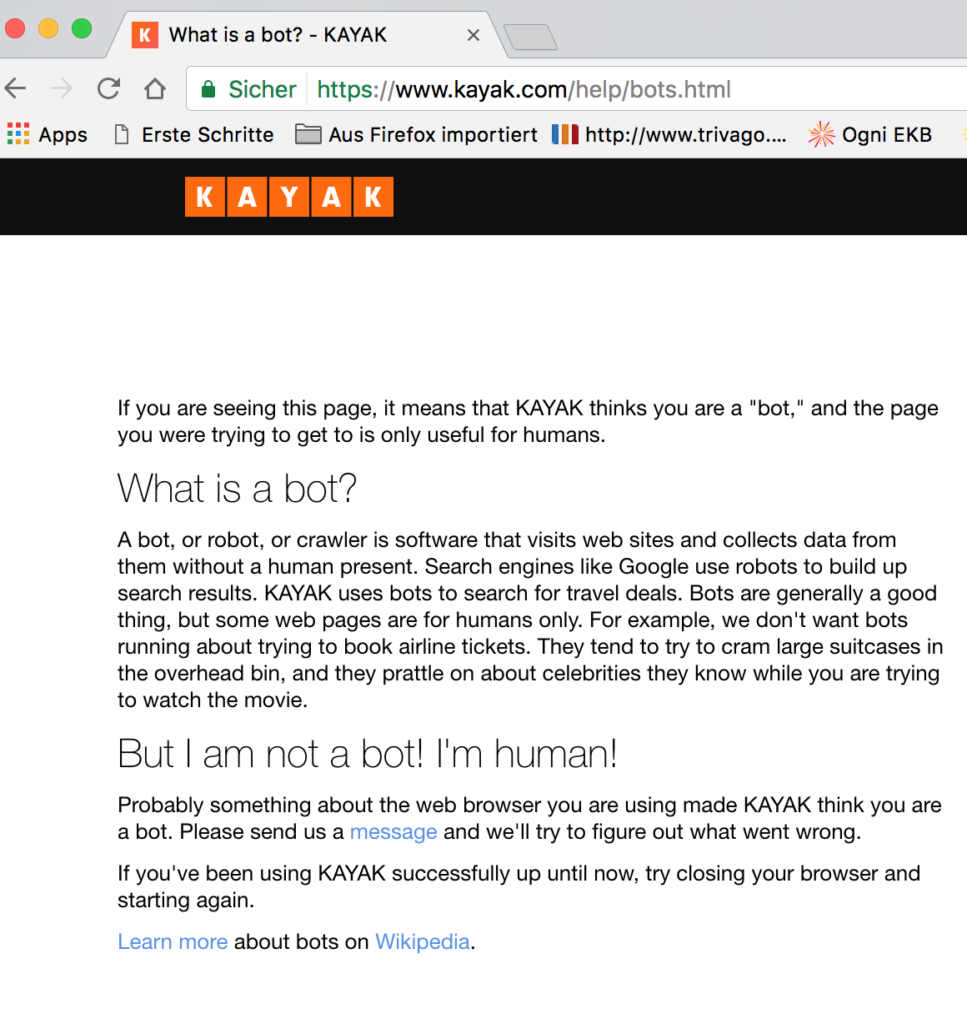Click the KAYAK logo in the header
This screenshot has width=967, height=1024.
click(x=289, y=197)
